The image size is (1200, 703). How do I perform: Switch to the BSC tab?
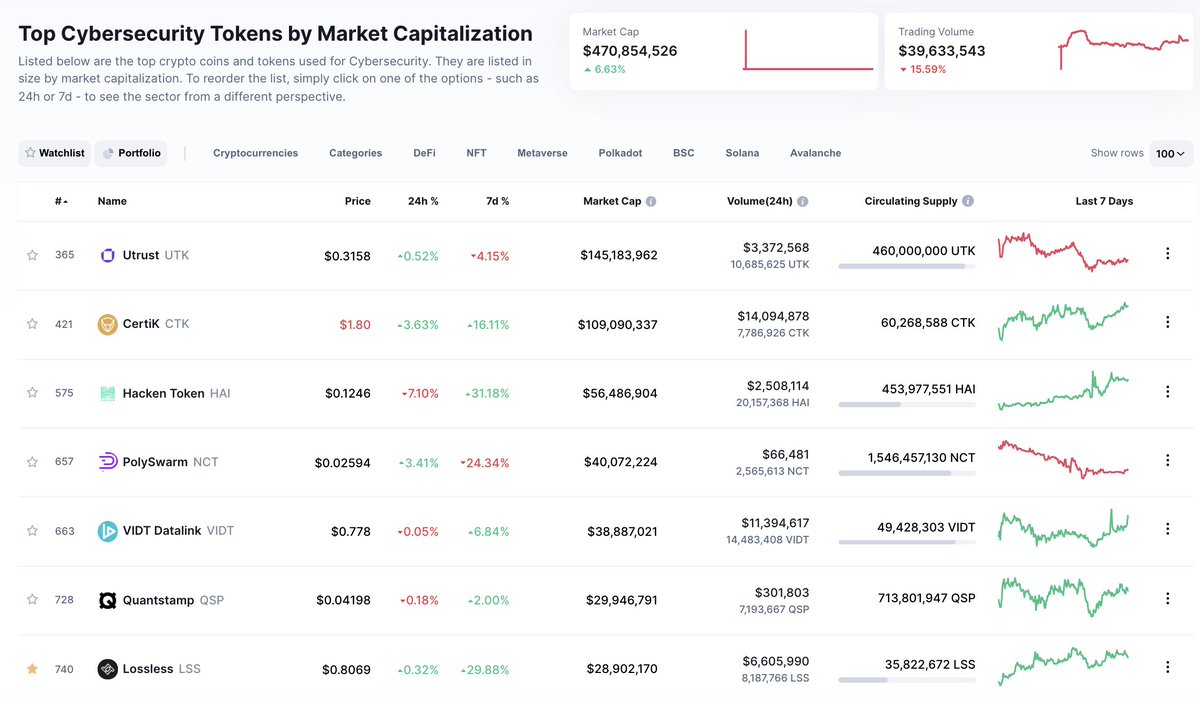click(x=683, y=153)
